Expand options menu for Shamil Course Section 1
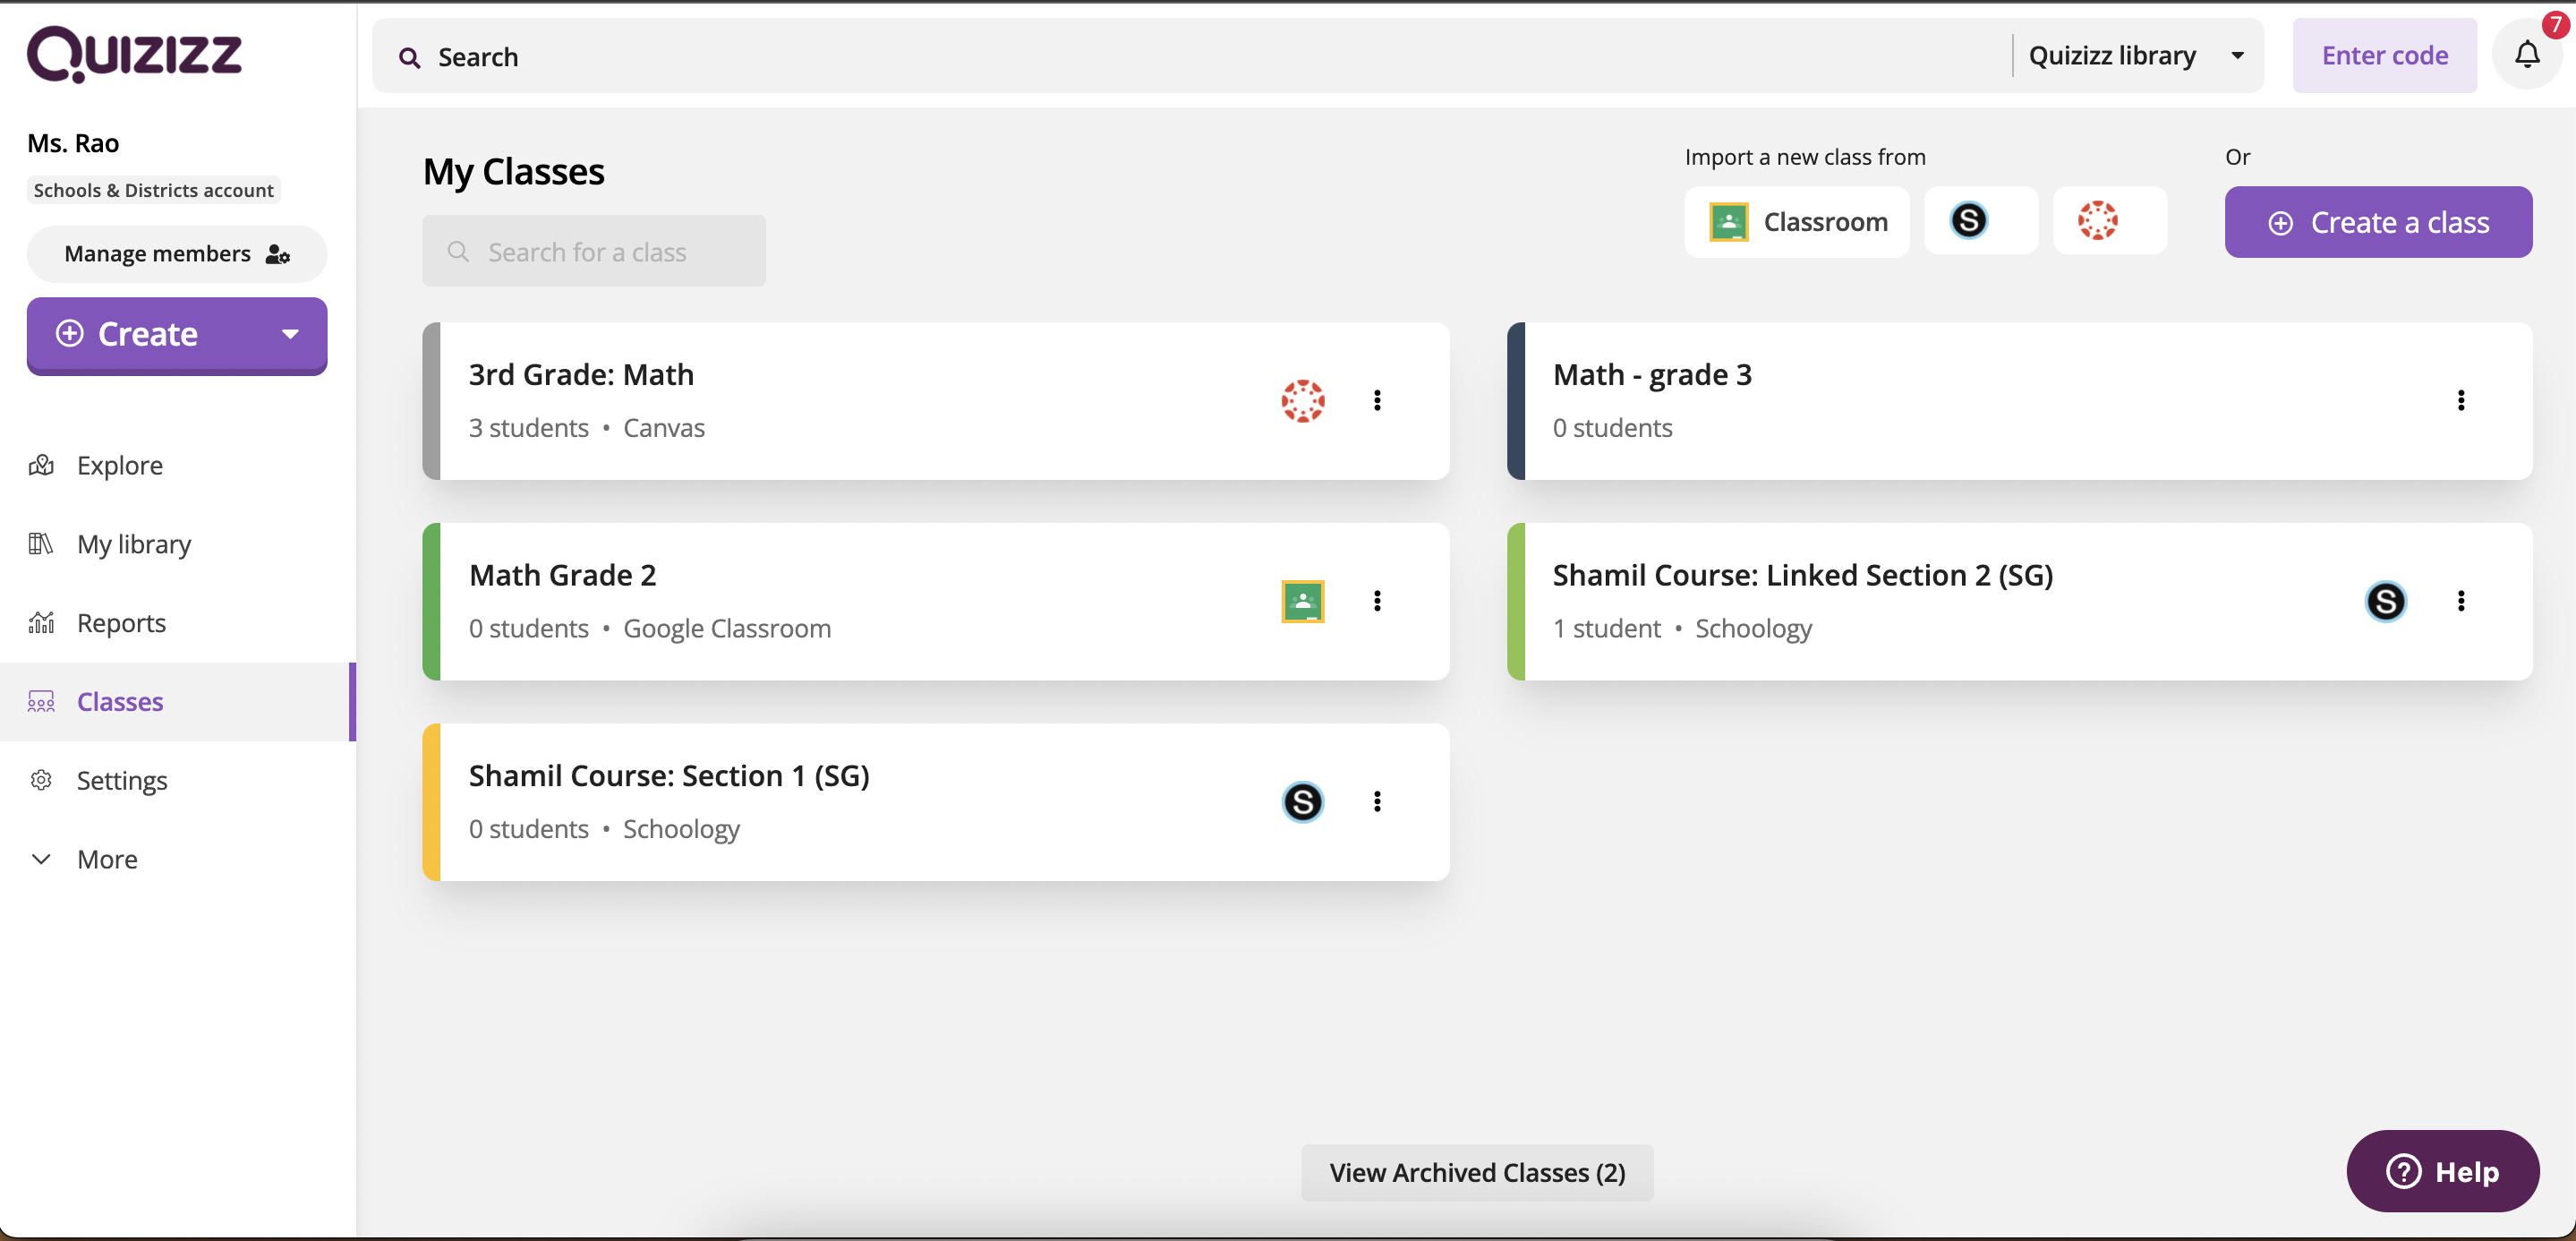The width and height of the screenshot is (2576, 1241). tap(1378, 802)
